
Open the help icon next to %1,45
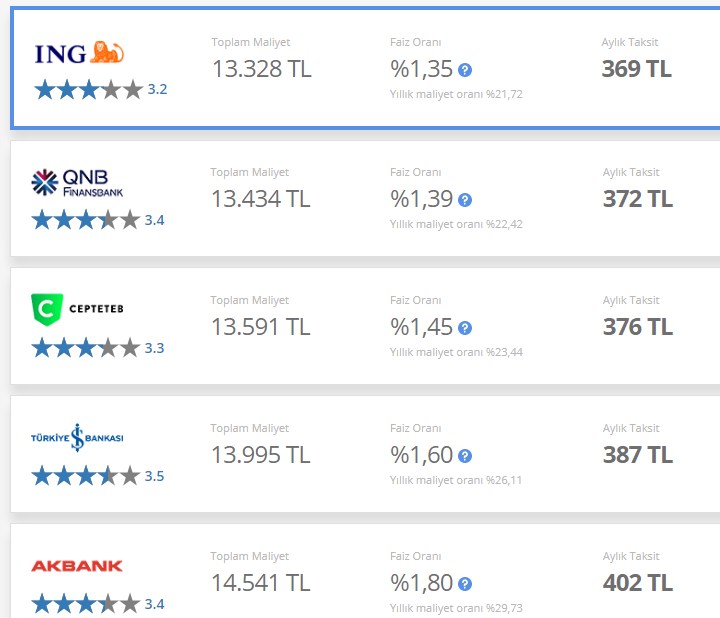tap(465, 328)
